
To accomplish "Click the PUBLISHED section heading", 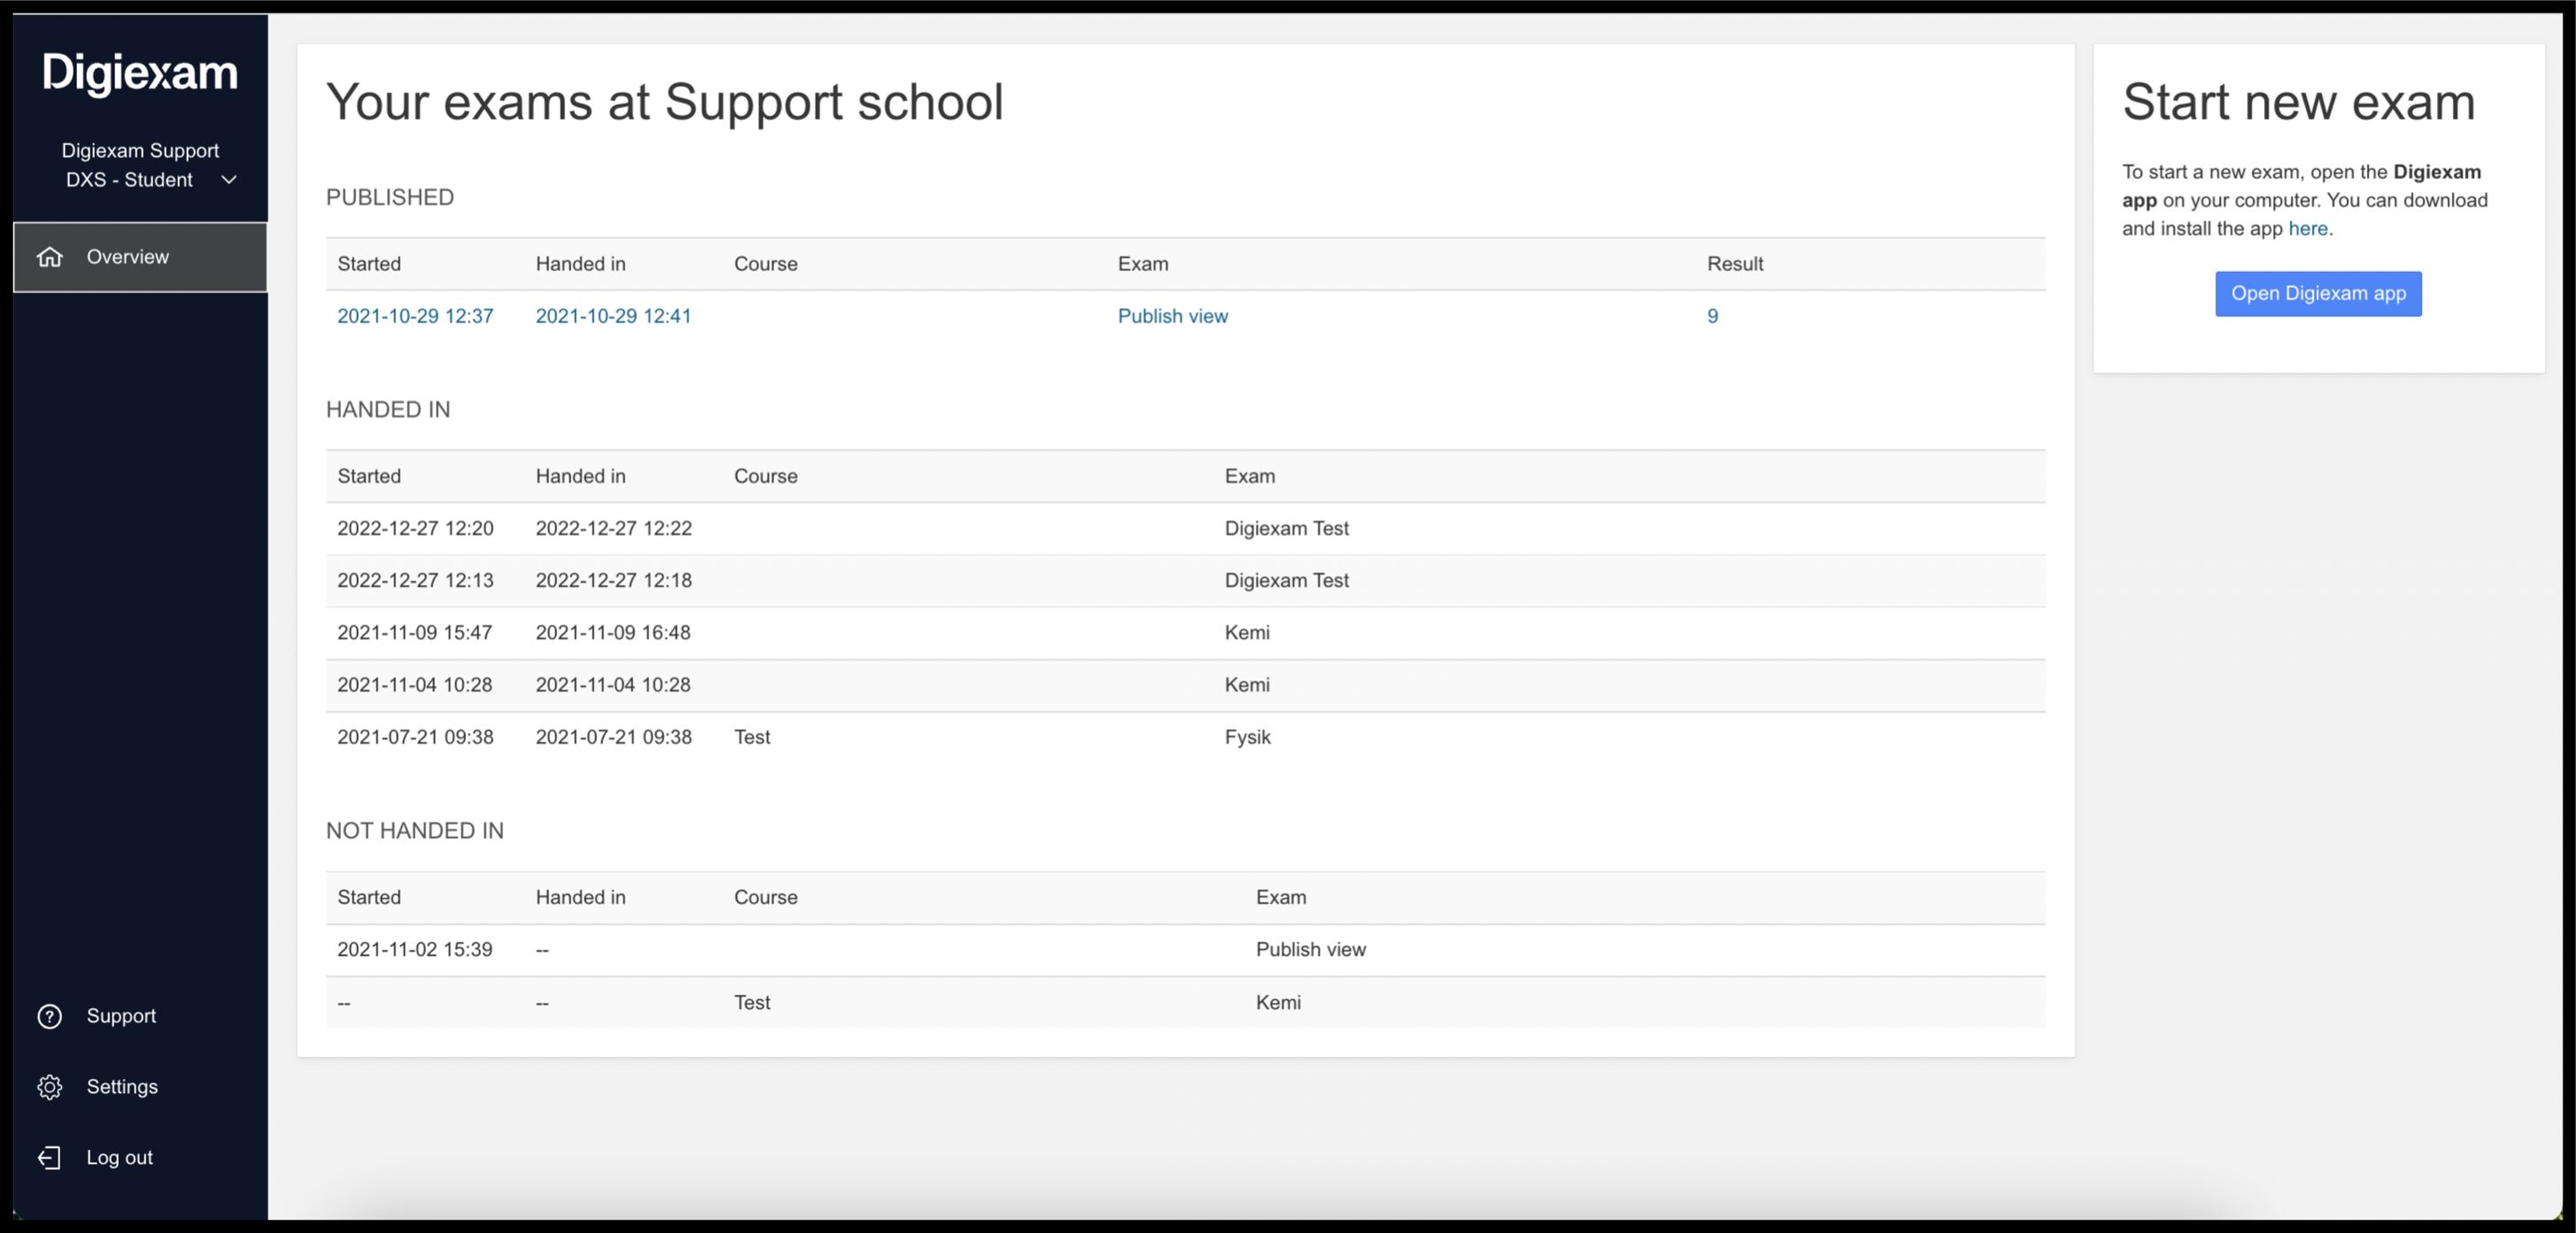I will coord(390,197).
